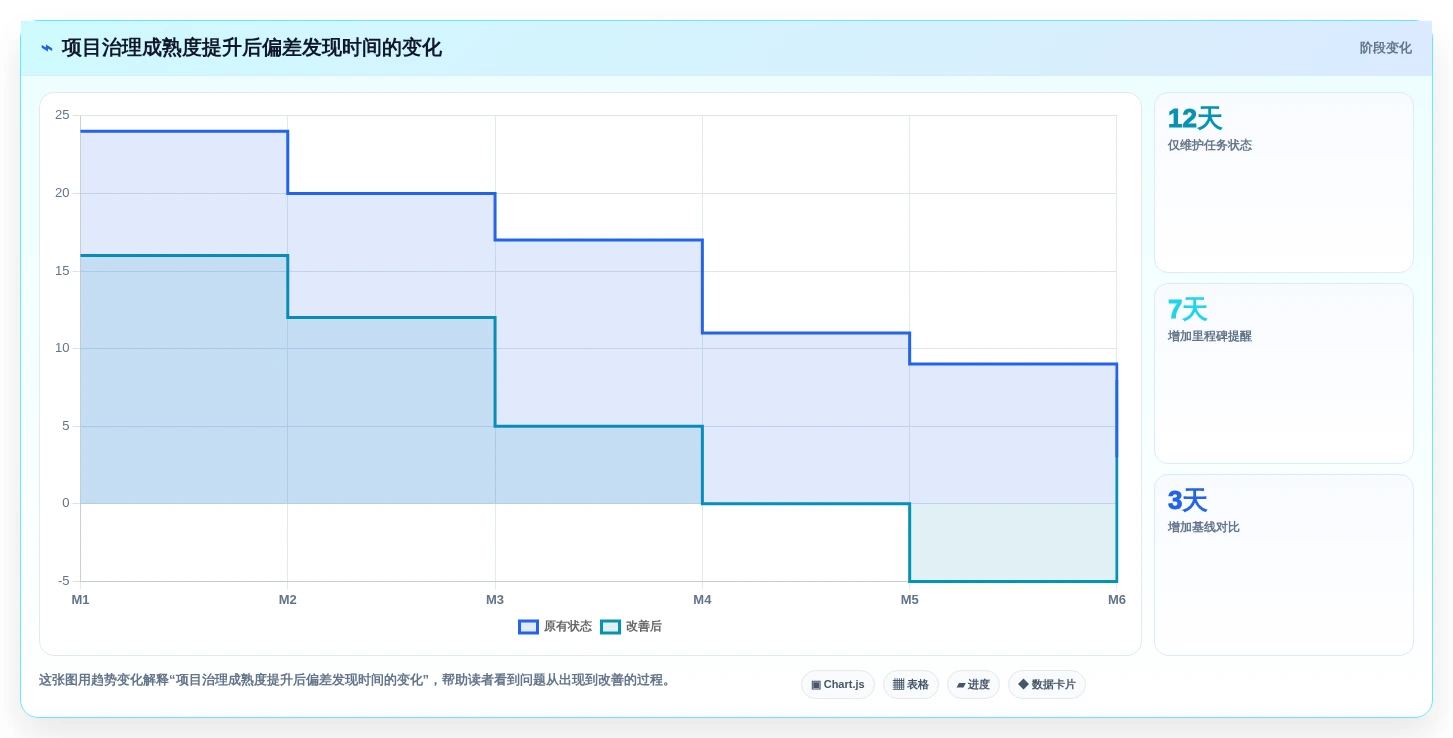Viewport: 1453px width, 738px height.
Task: Select the 数据卡片 tag
Action: point(1047,685)
